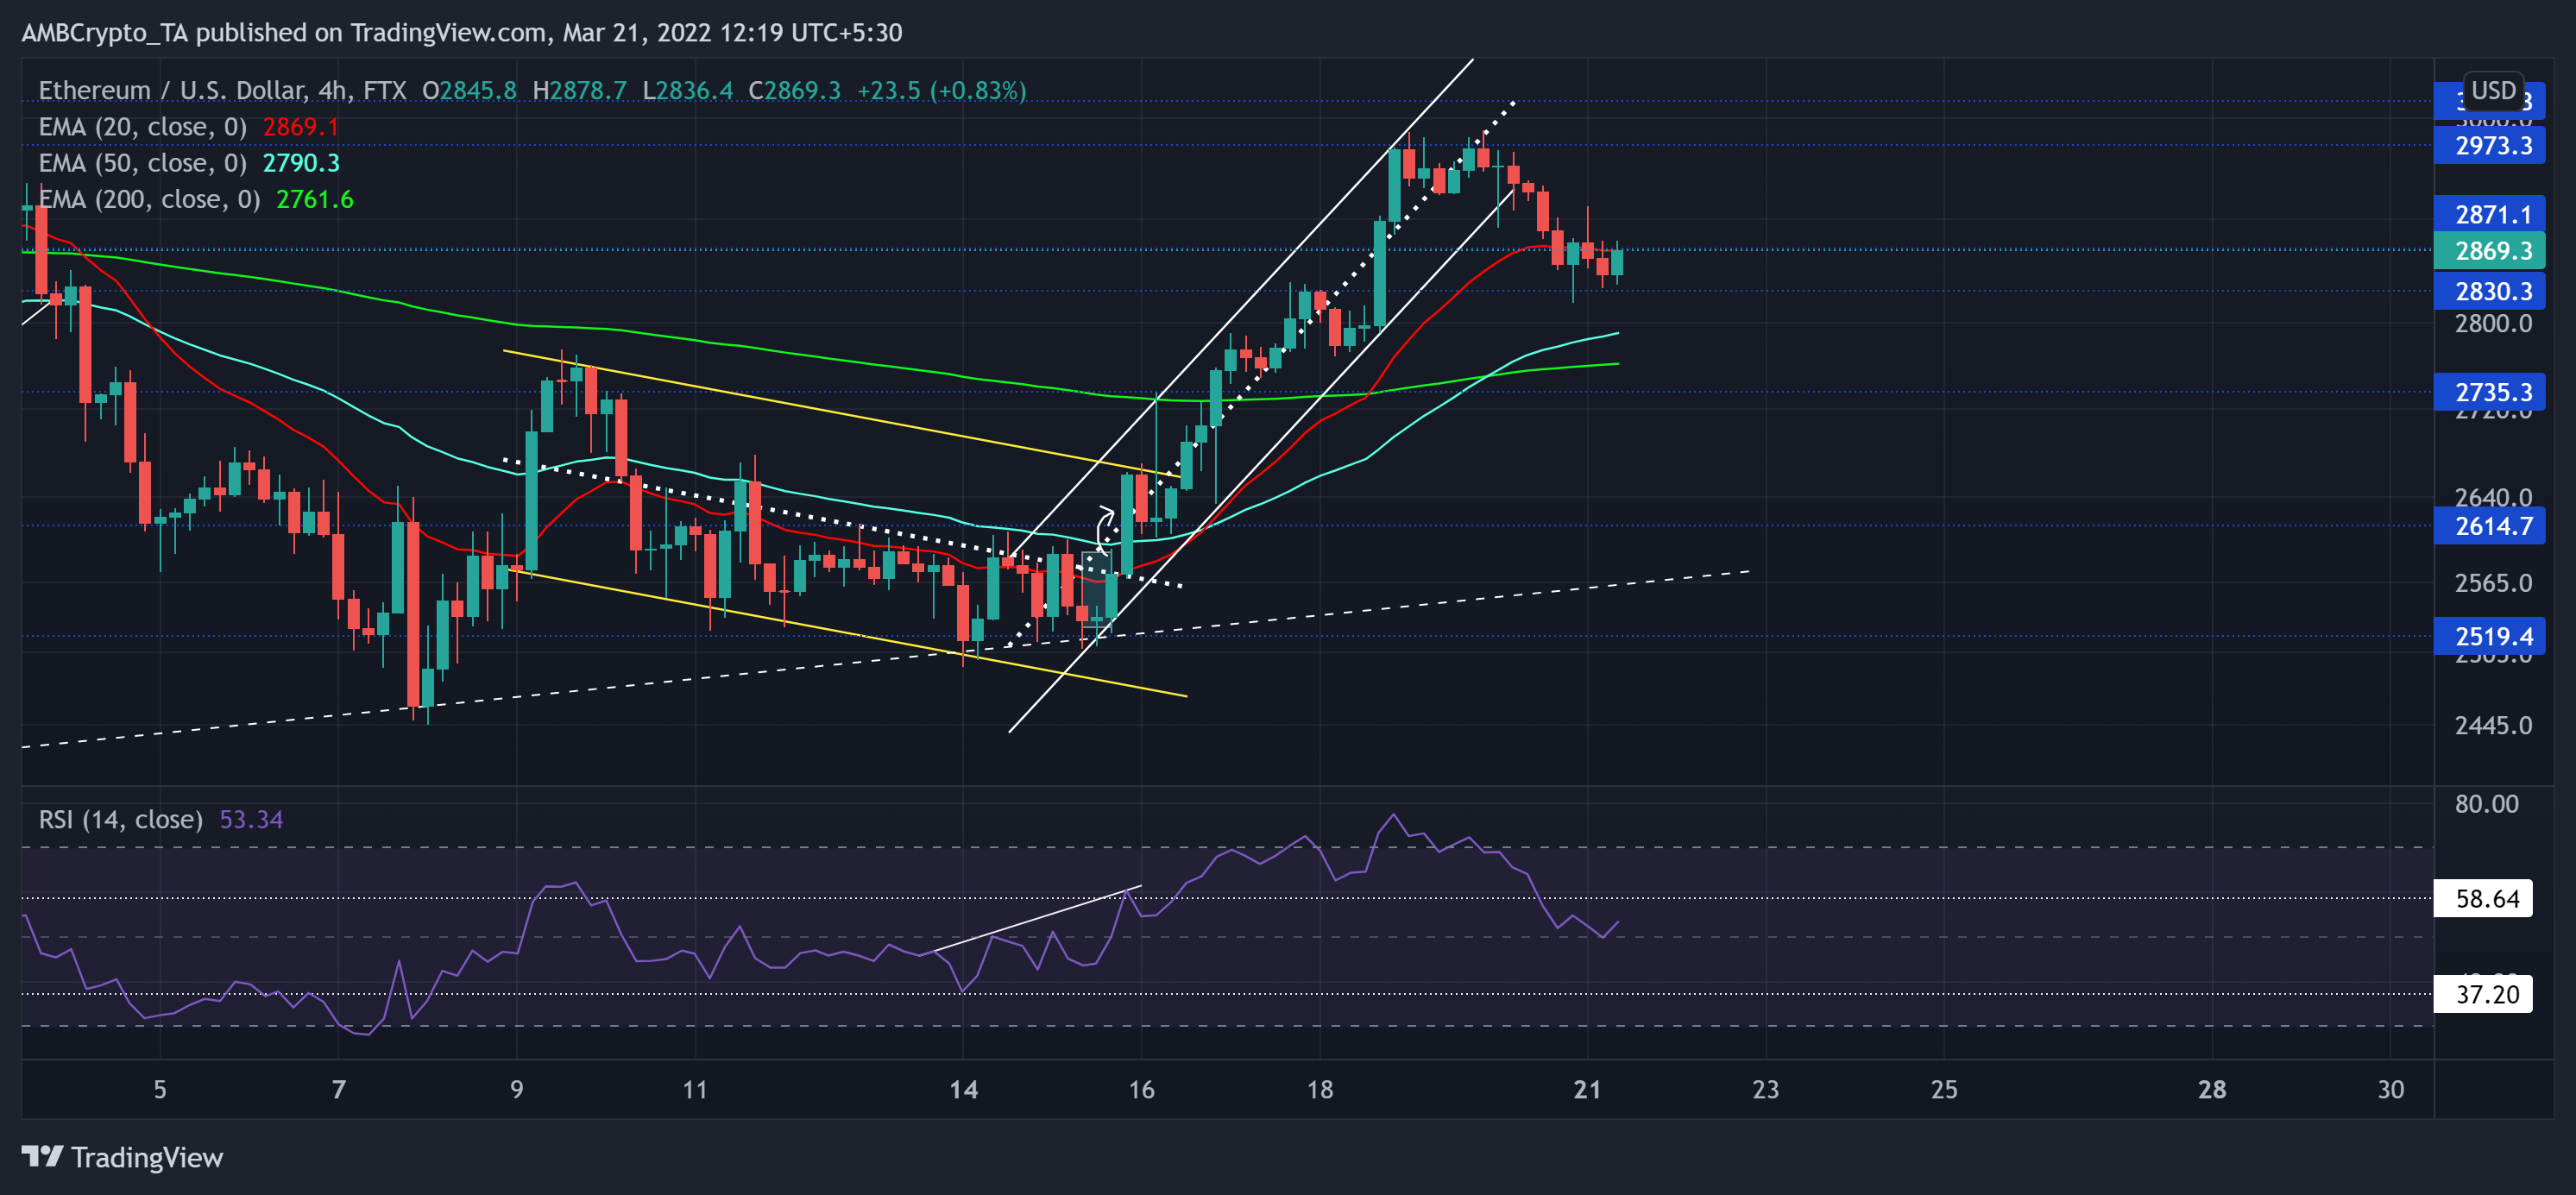Click the EMA 20 value 2869.1
This screenshot has height=1195, width=2576.
coord(301,127)
